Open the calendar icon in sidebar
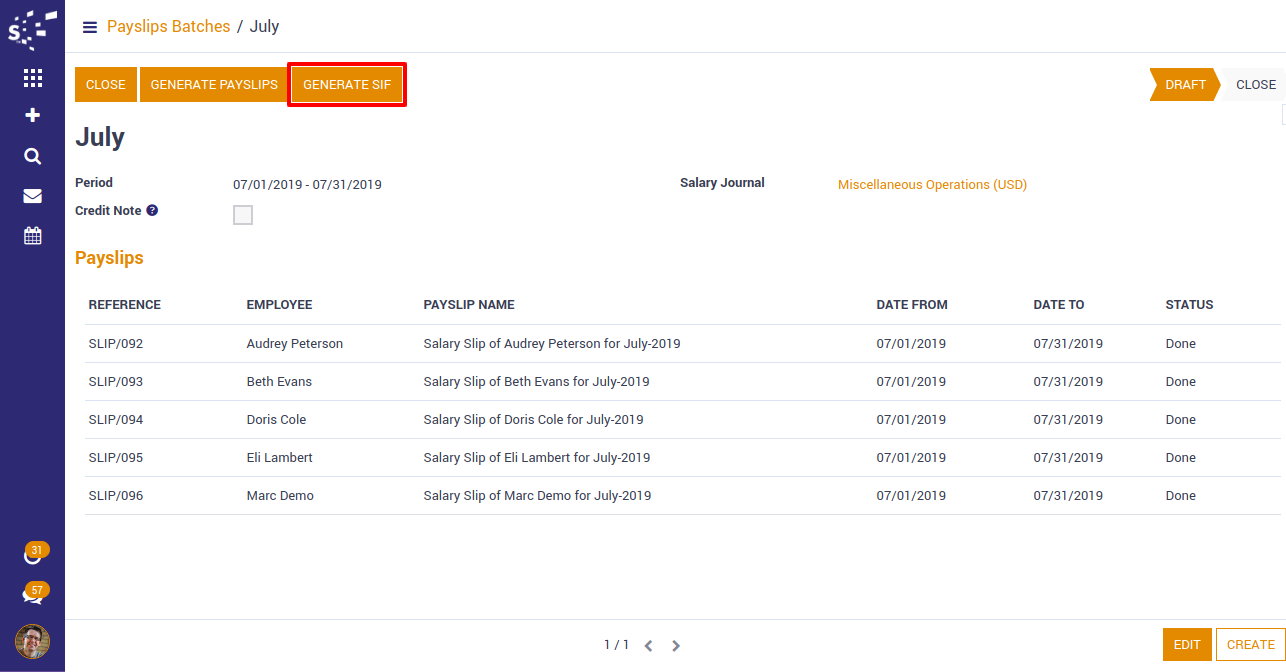Image resolution: width=1286 pixels, height=672 pixels. [x=32, y=236]
